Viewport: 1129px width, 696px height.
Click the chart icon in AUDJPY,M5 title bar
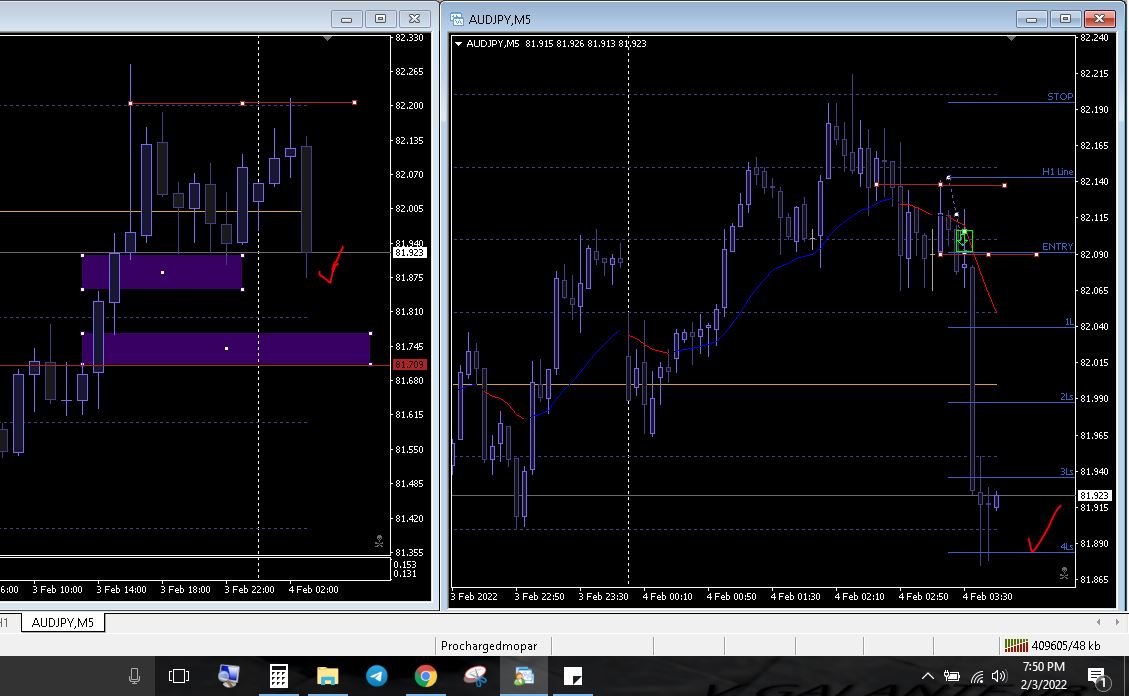click(x=456, y=19)
